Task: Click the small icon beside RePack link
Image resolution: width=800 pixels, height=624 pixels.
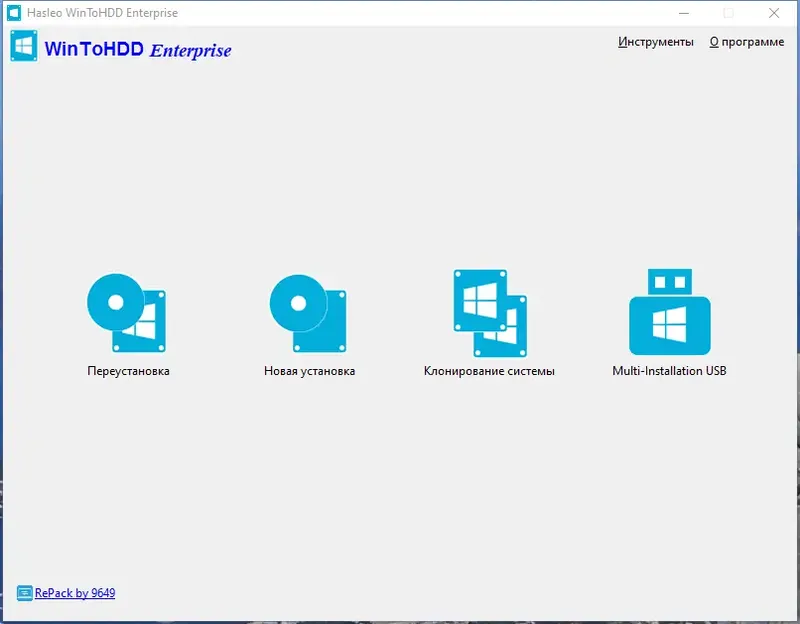Action: click(24, 593)
